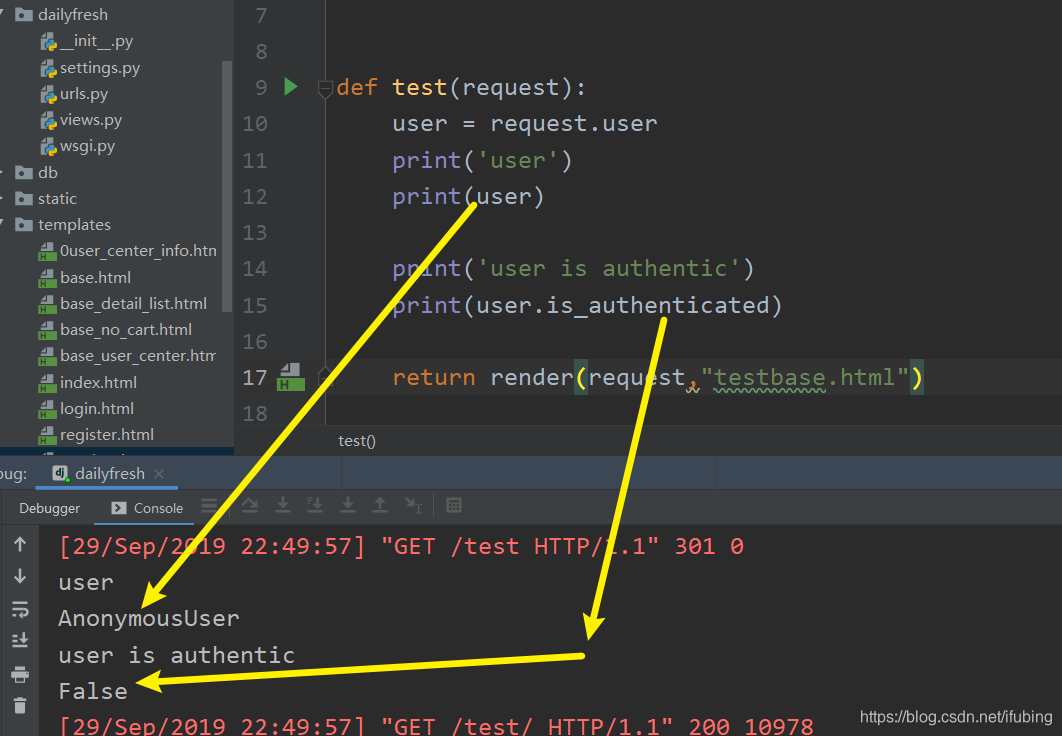Click the console down-arrow stack trace icon
The image size is (1062, 736).
[20, 576]
